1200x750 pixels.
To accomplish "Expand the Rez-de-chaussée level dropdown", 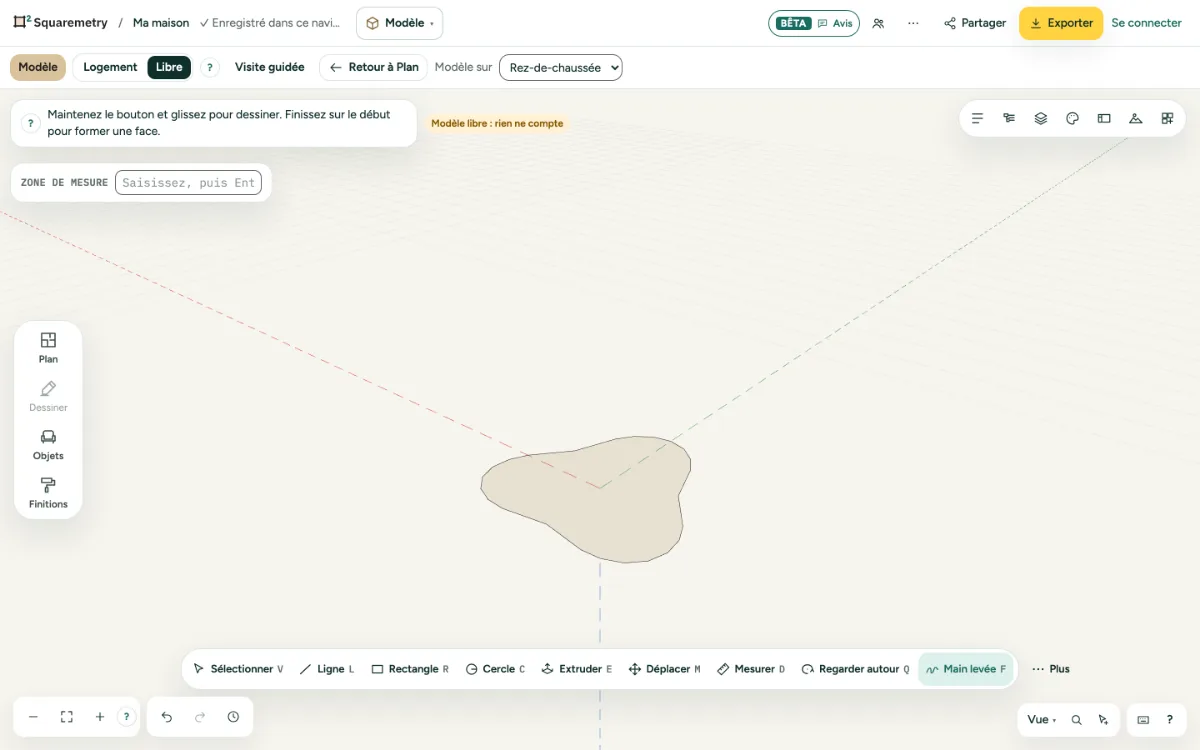I will coord(561,67).
